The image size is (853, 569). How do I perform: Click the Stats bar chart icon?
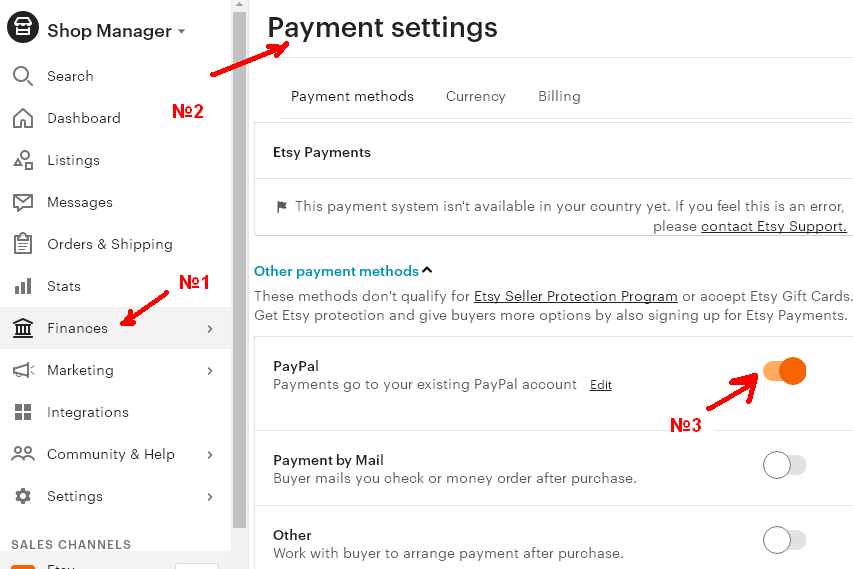tap(23, 286)
